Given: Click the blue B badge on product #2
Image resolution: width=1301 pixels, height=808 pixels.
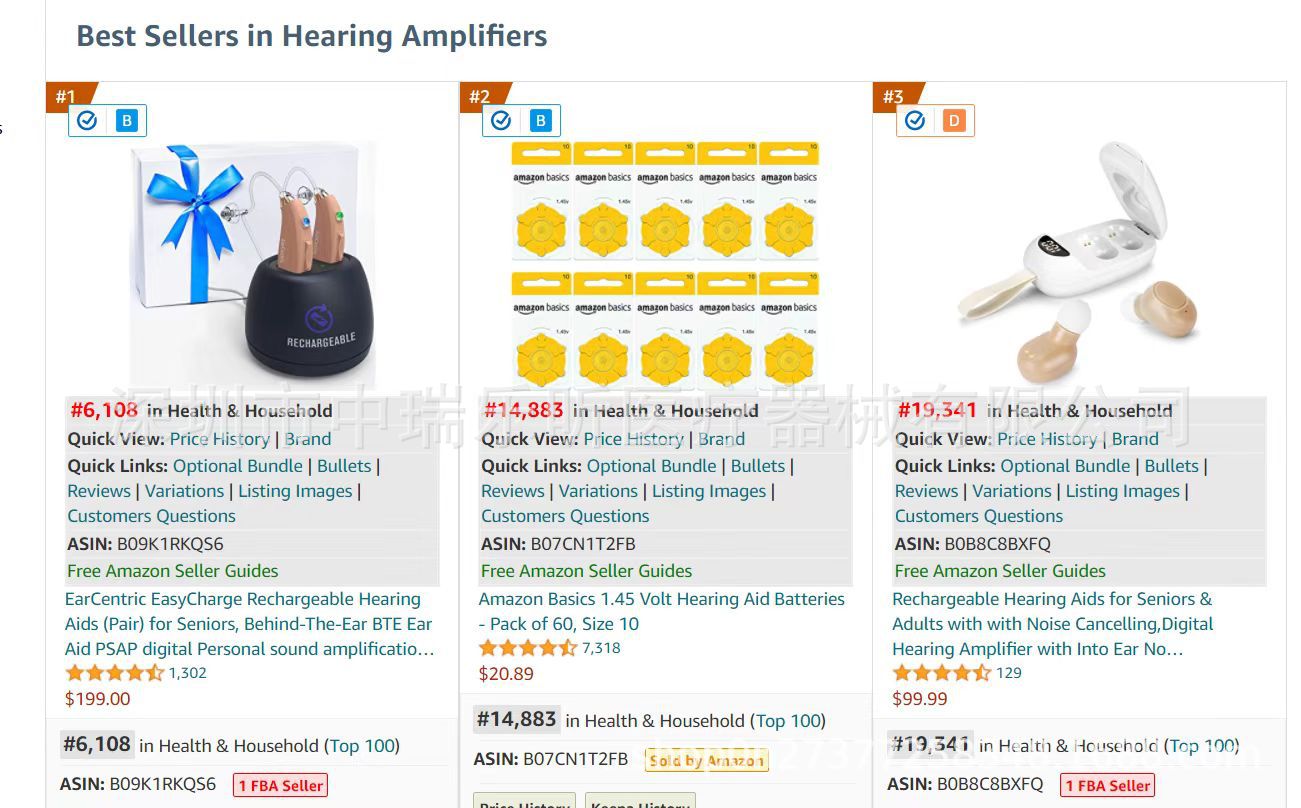Looking at the screenshot, I should coord(540,121).
